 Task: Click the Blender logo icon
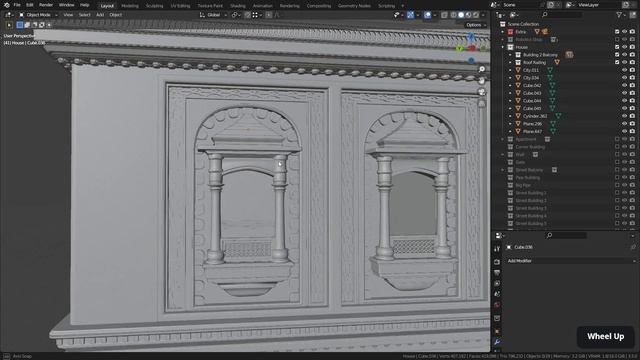coord(7,5)
